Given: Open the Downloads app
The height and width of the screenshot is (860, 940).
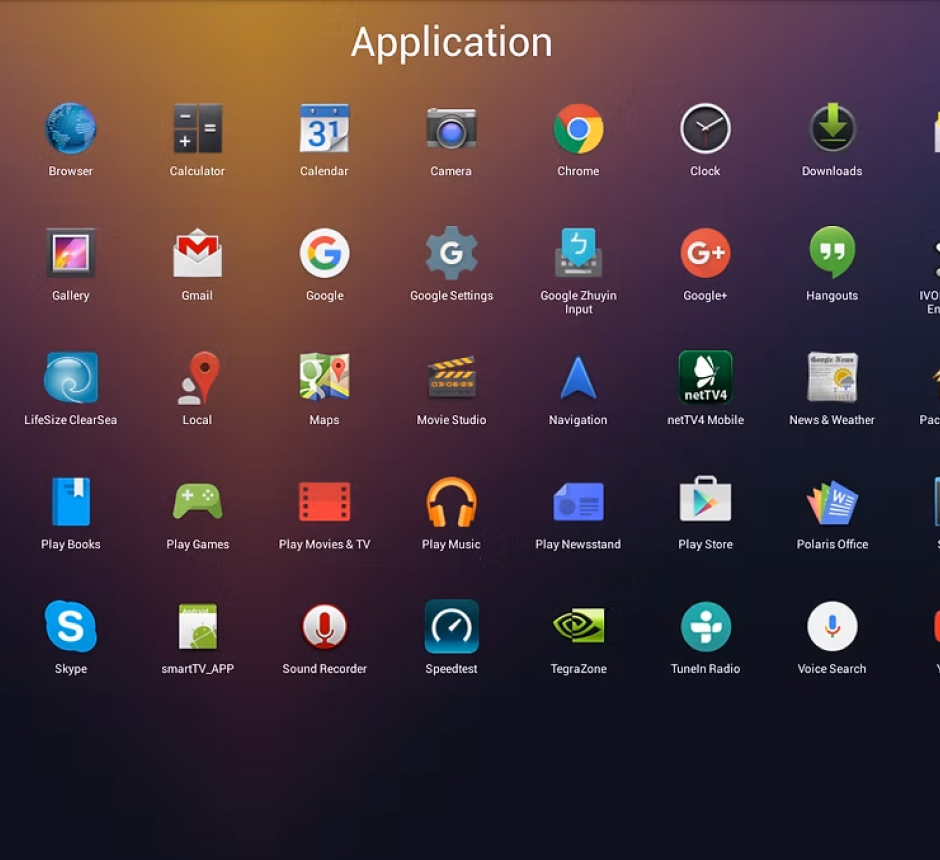Looking at the screenshot, I should click(x=832, y=130).
